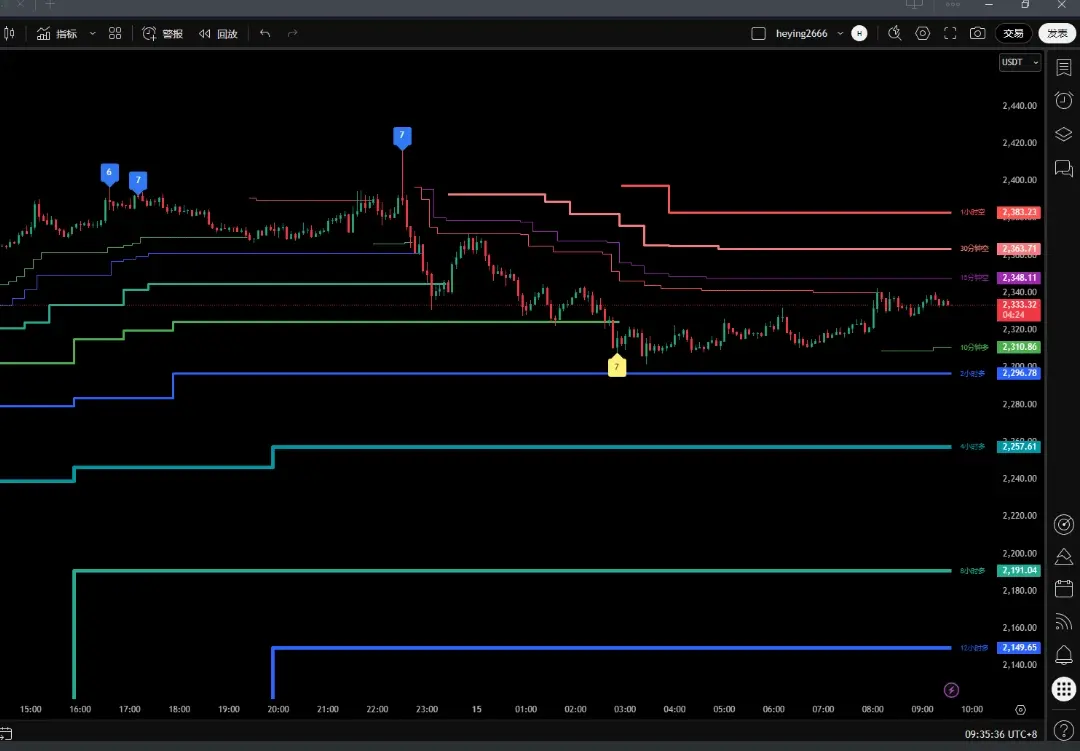This screenshot has height=751, width=1080.
Task: Click the 10分钟多 line label
Action: coord(974,347)
